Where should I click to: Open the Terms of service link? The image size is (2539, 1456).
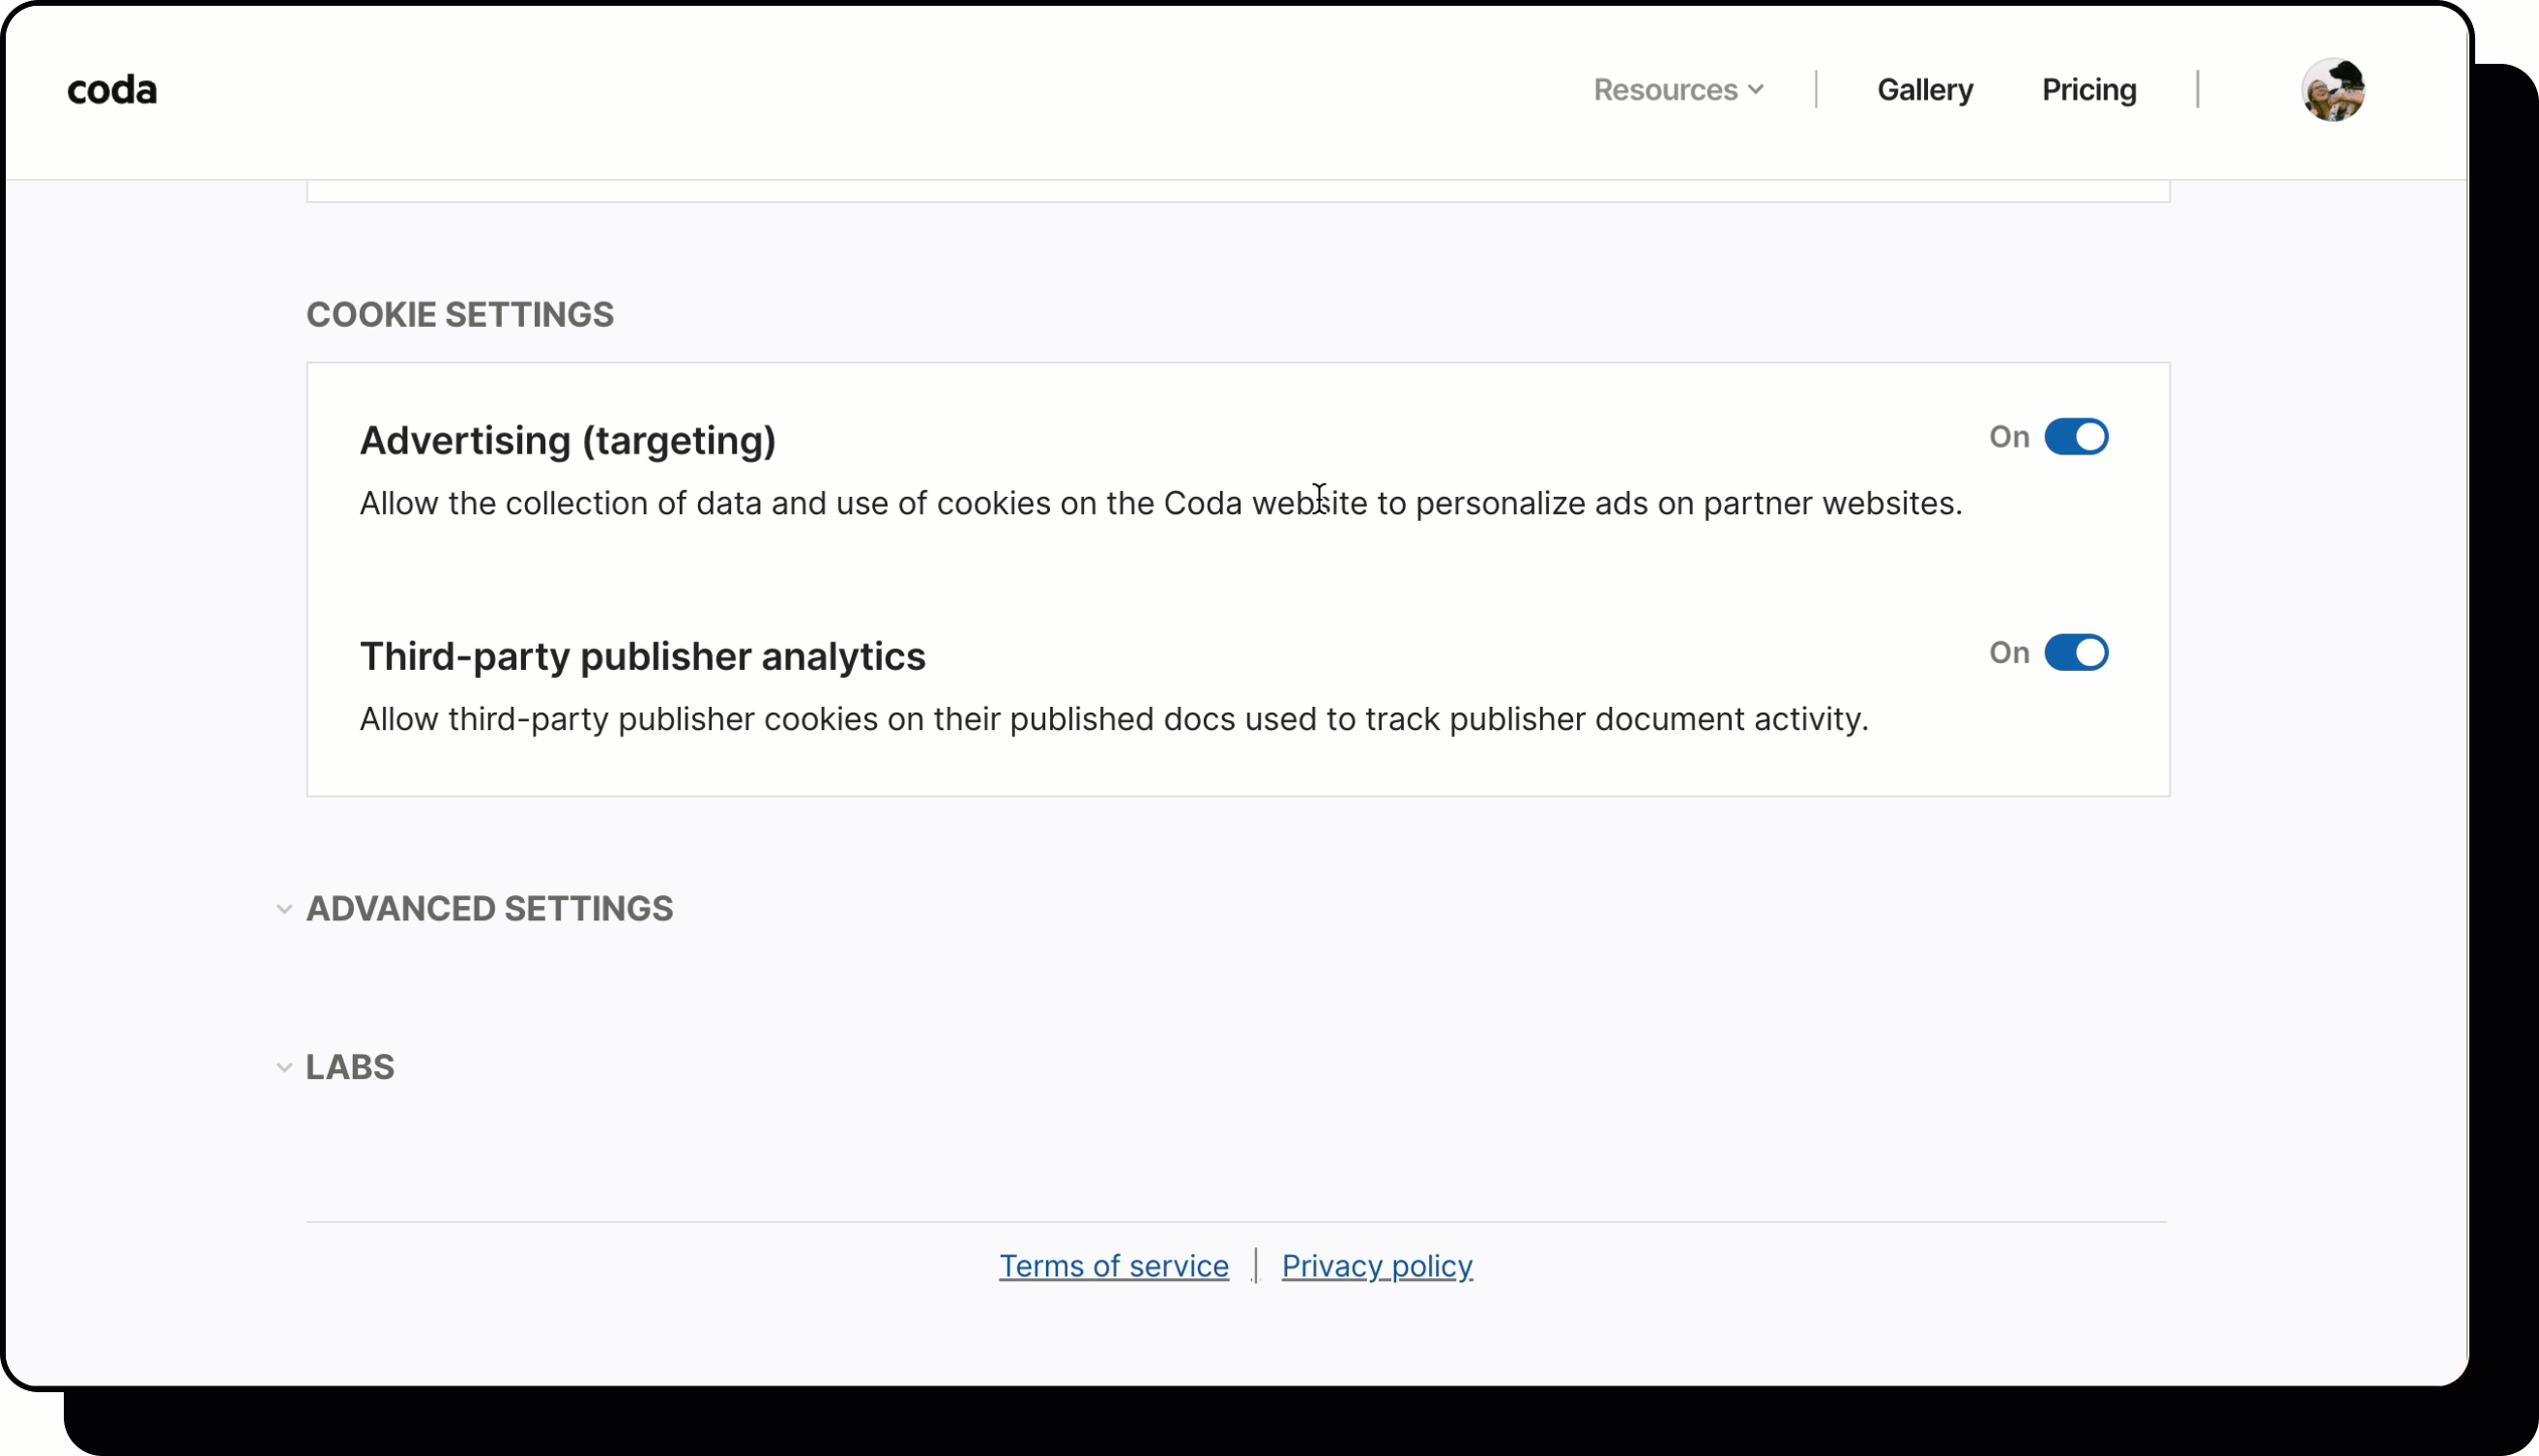[x=1113, y=1266]
